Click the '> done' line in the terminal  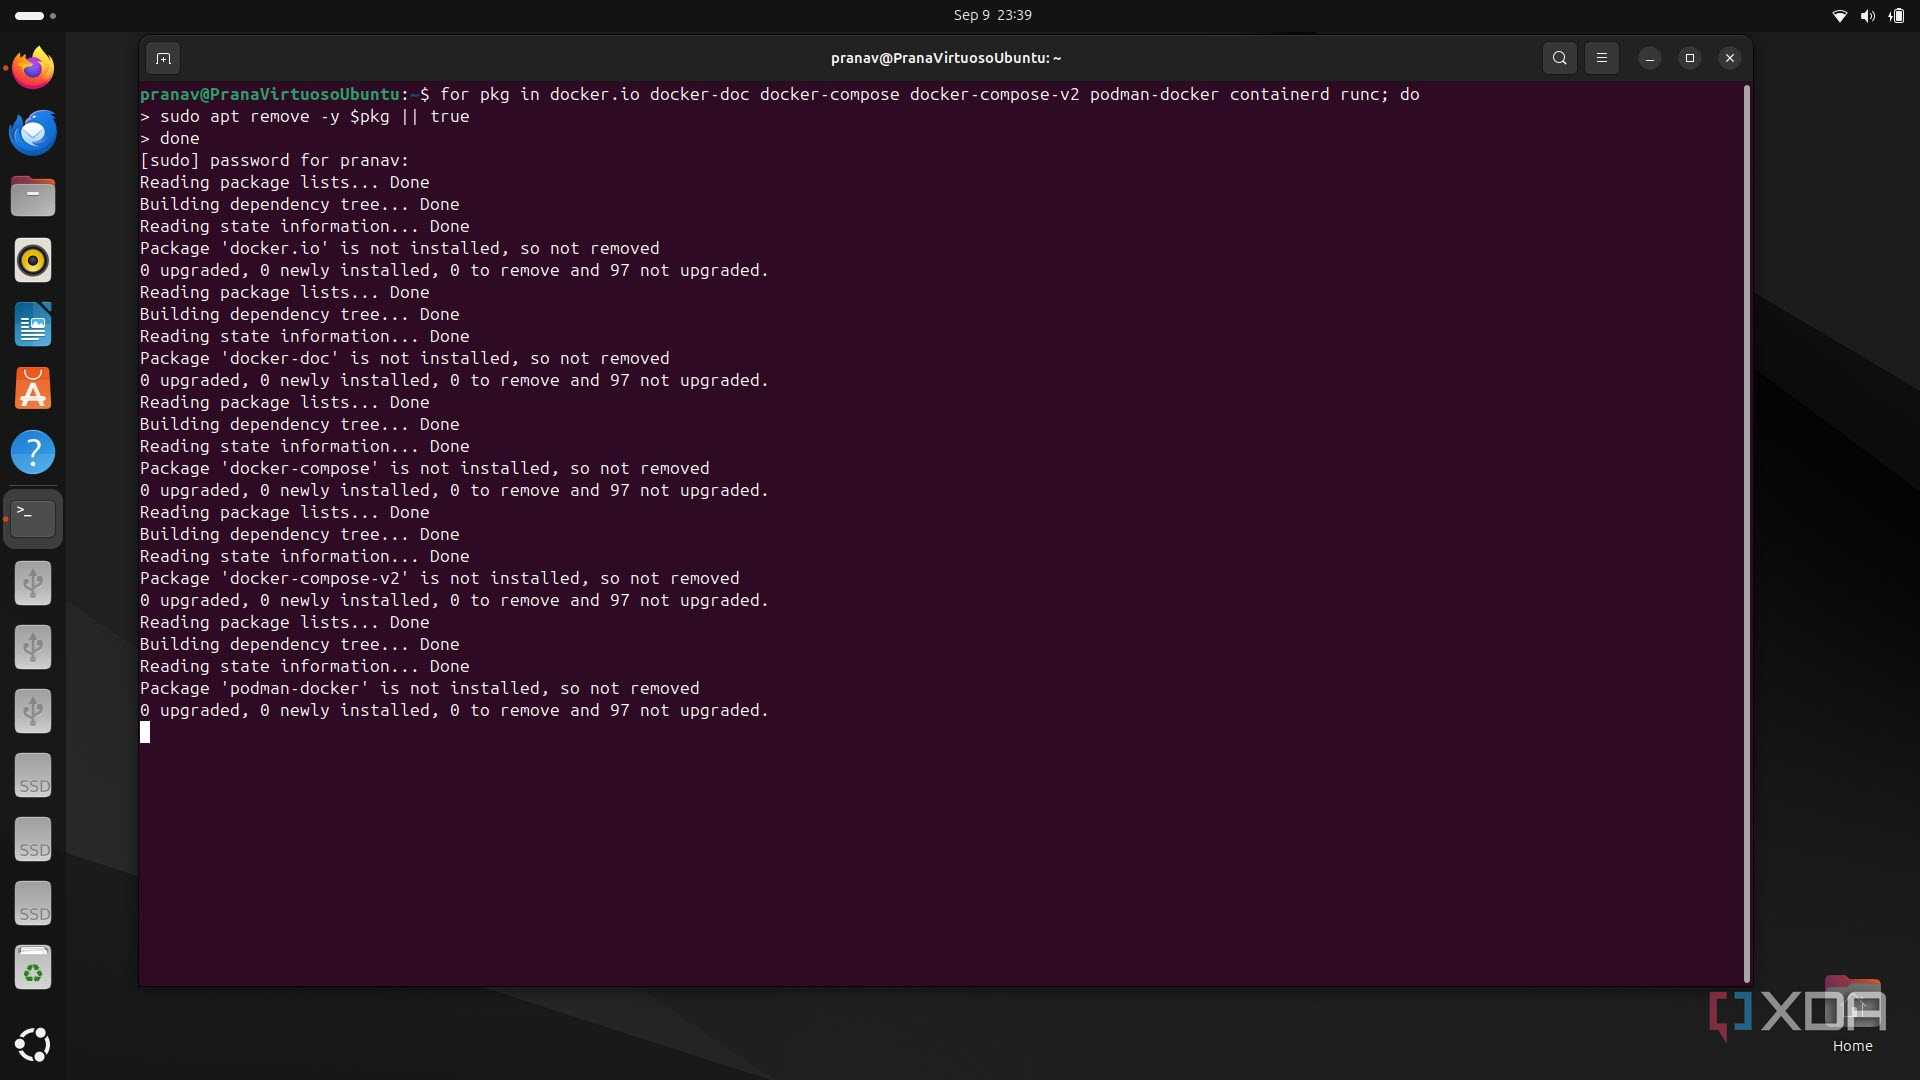point(170,138)
